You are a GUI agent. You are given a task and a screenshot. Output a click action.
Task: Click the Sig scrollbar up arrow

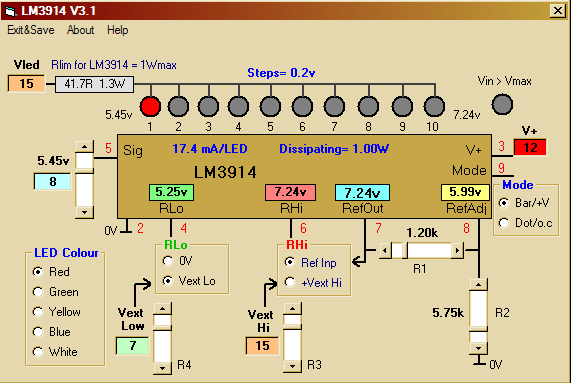point(84,147)
